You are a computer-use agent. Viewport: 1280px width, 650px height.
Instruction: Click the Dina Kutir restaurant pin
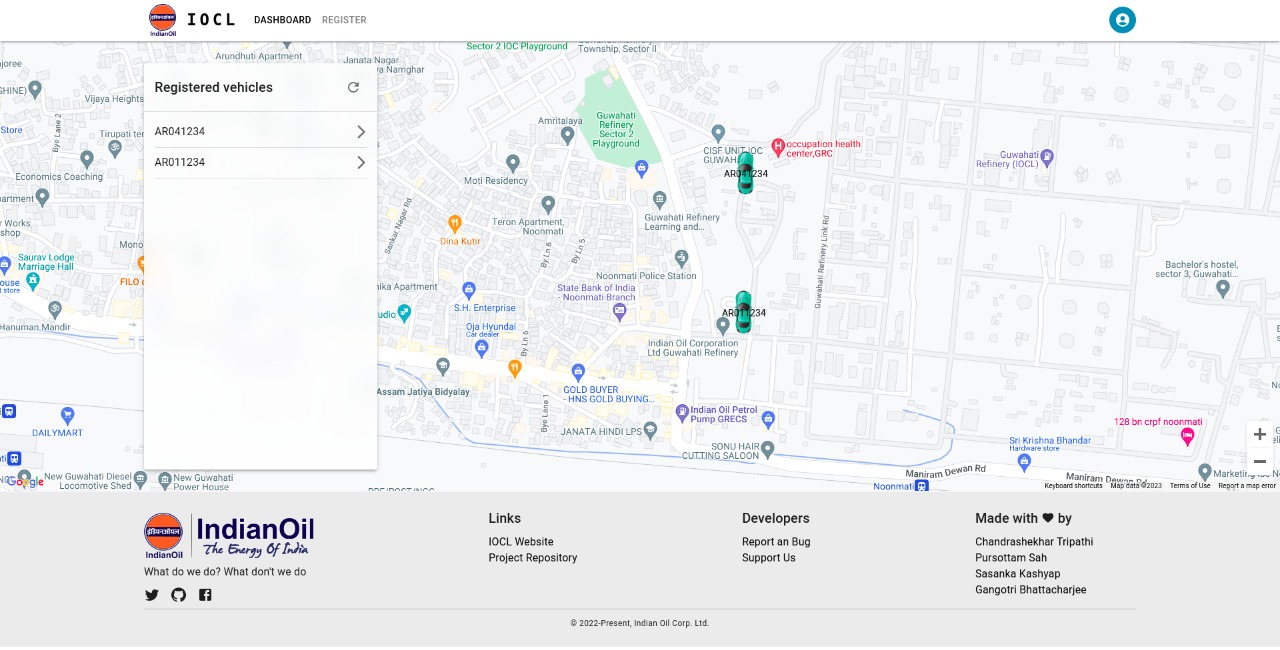click(x=454, y=223)
